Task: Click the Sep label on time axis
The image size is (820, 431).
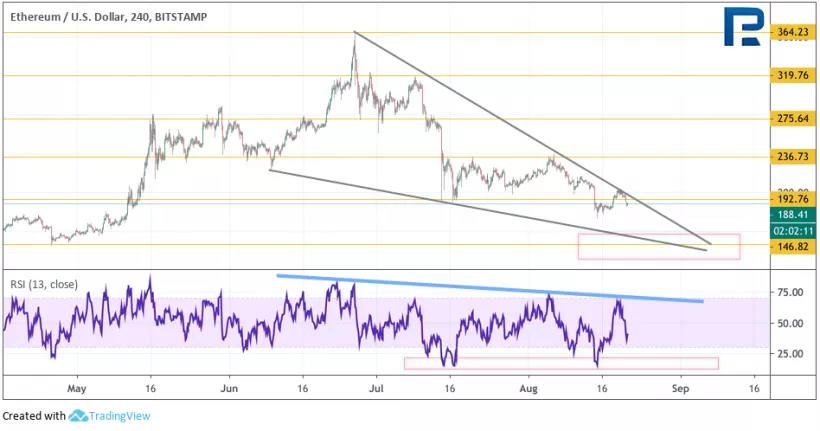Action: coord(681,386)
